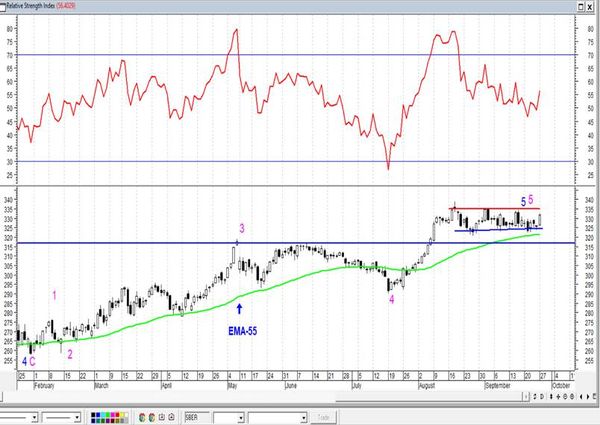Click the zoom-in magnifier icon below chart
The width and height of the screenshot is (600, 425).
(x=565, y=397)
